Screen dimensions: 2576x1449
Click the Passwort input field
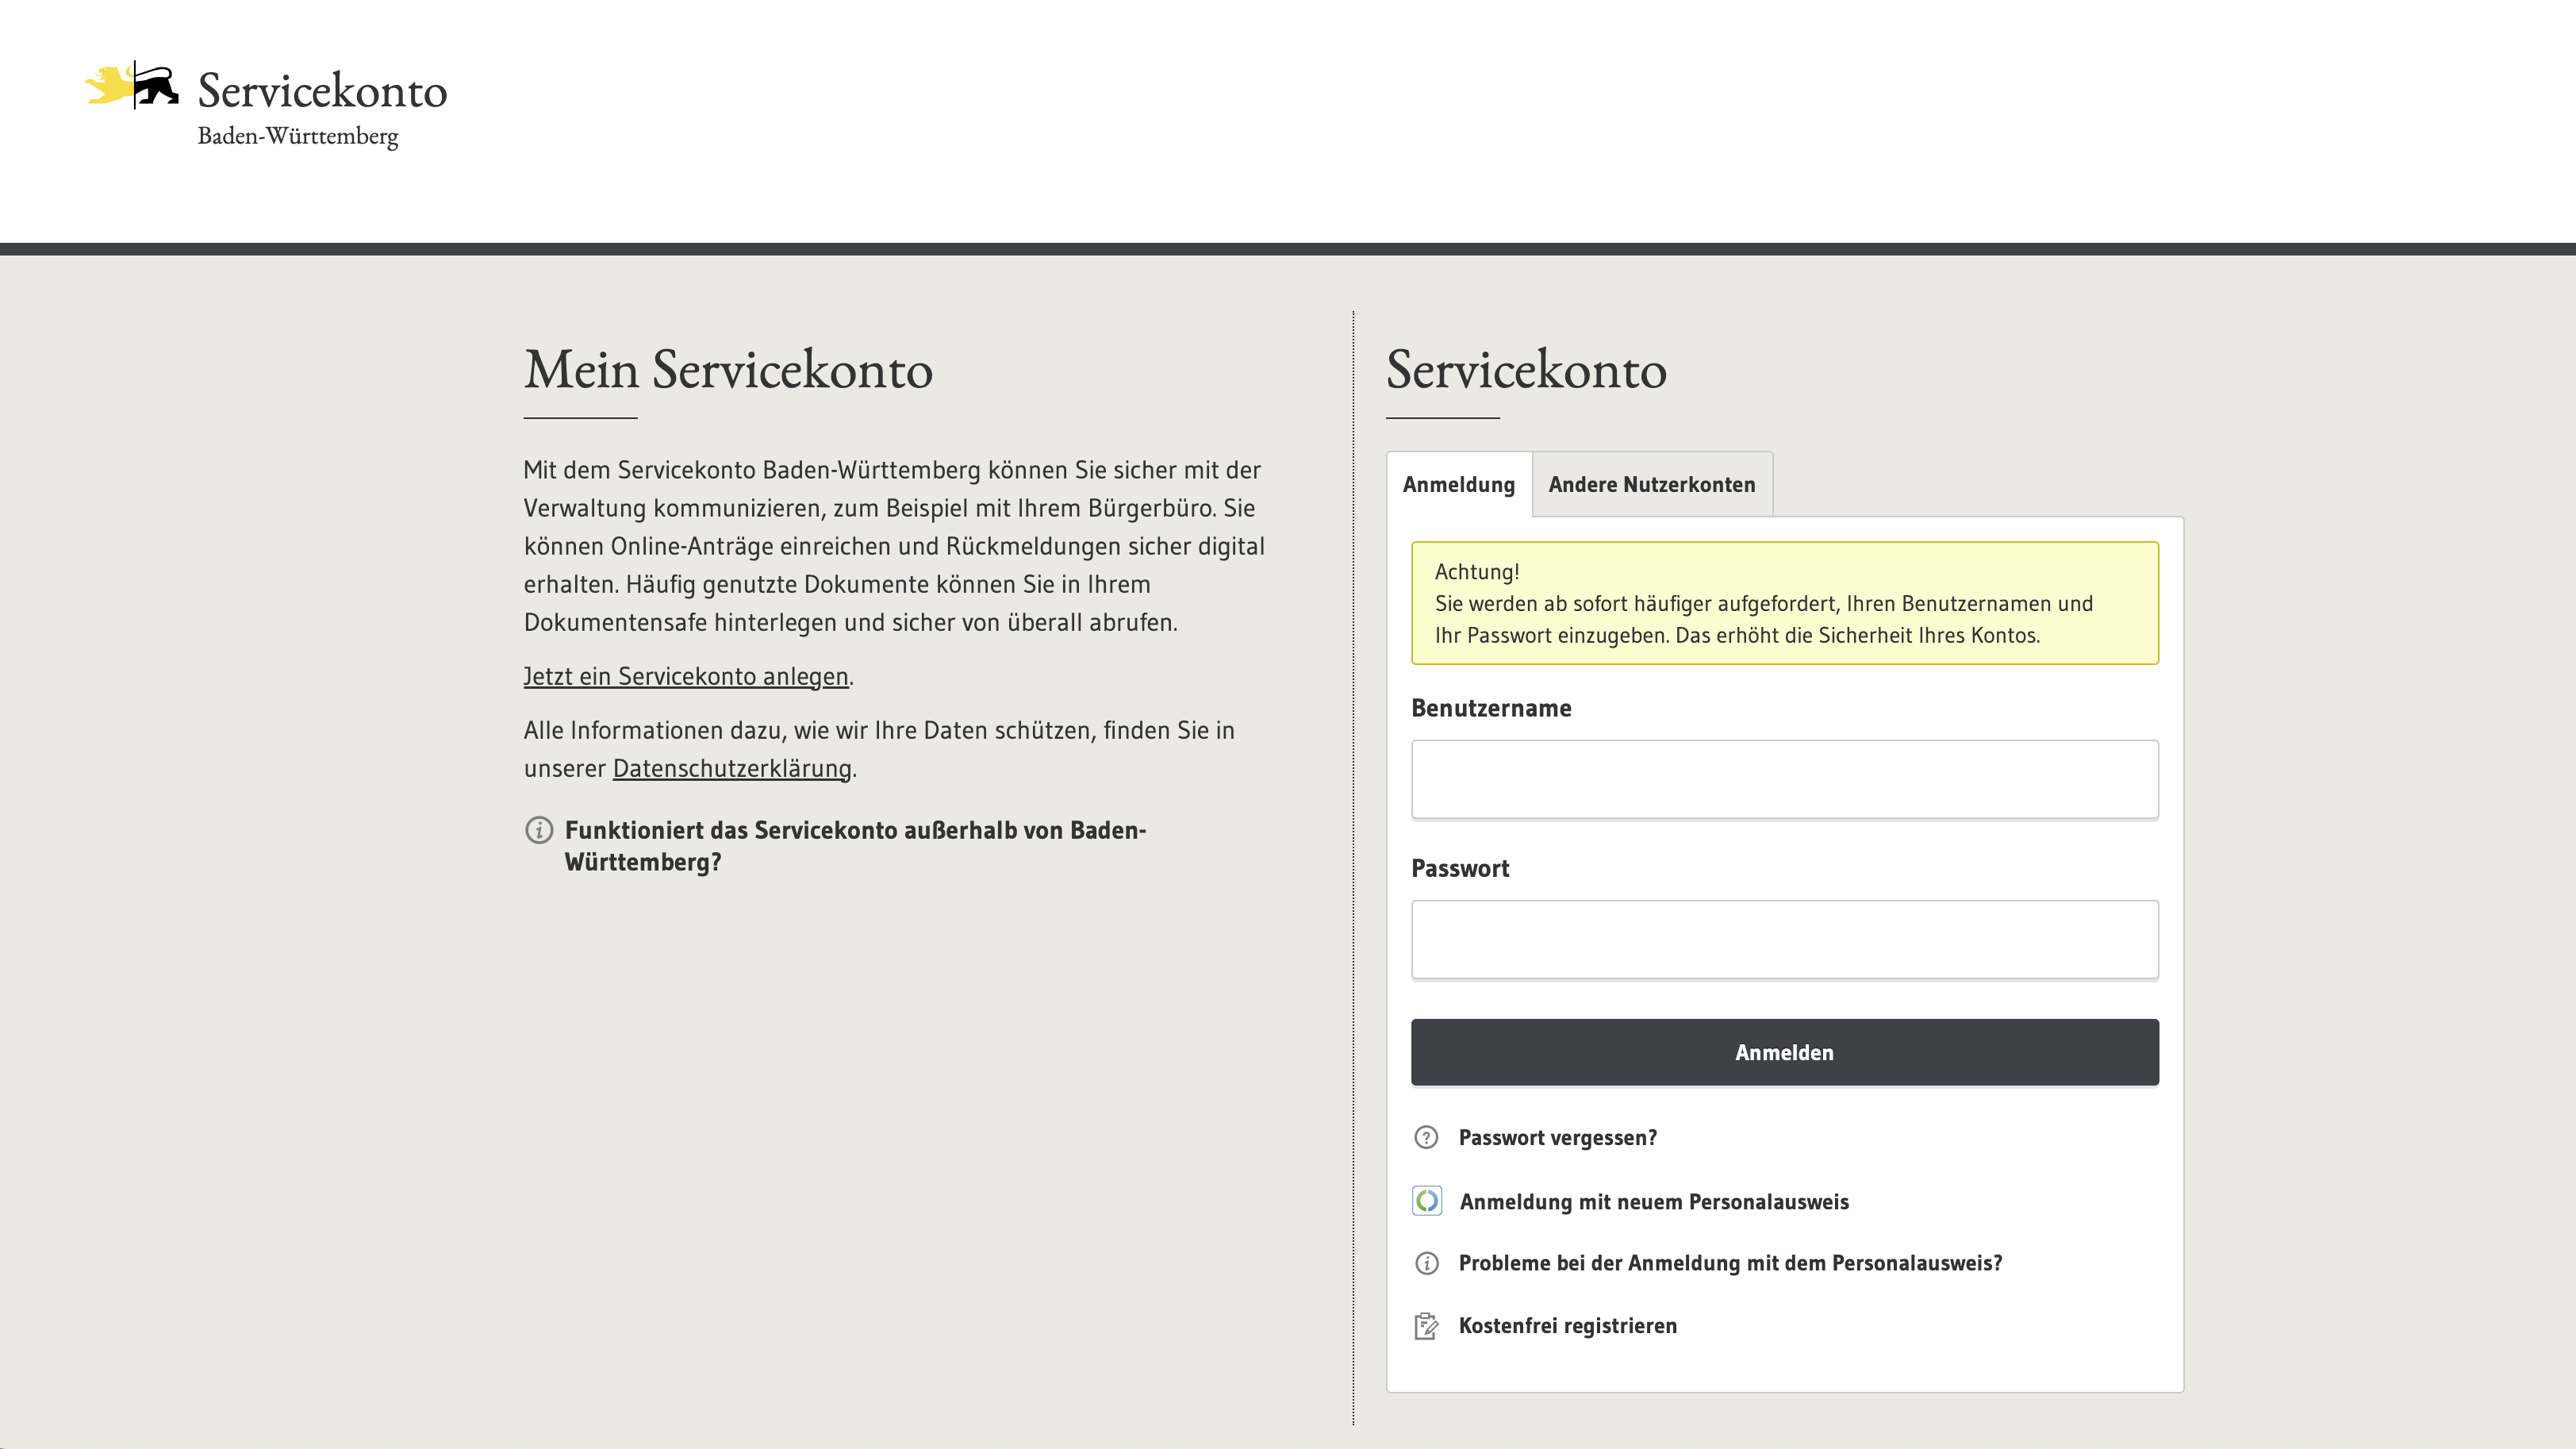click(x=1783, y=938)
